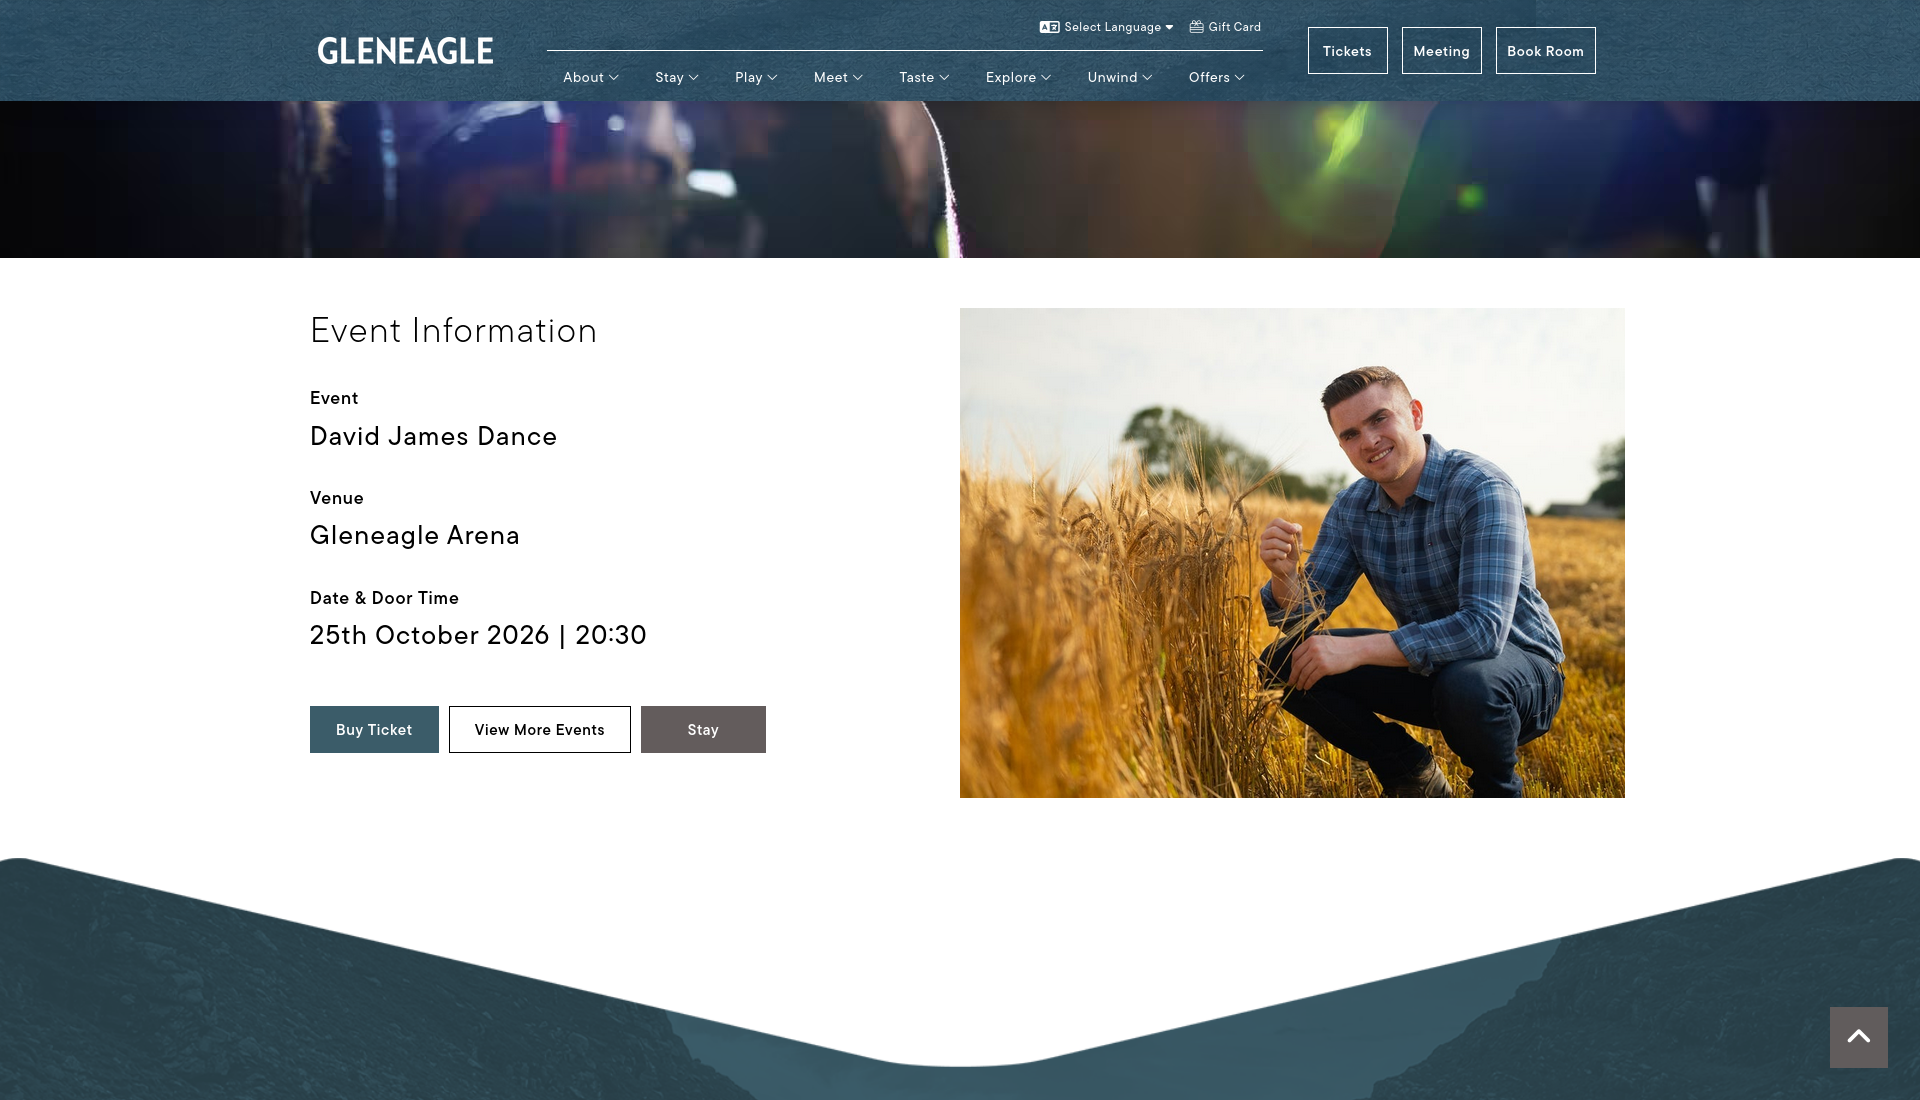Click the Event Information heading
Viewport: 1920px width, 1100px height.
[x=453, y=331]
